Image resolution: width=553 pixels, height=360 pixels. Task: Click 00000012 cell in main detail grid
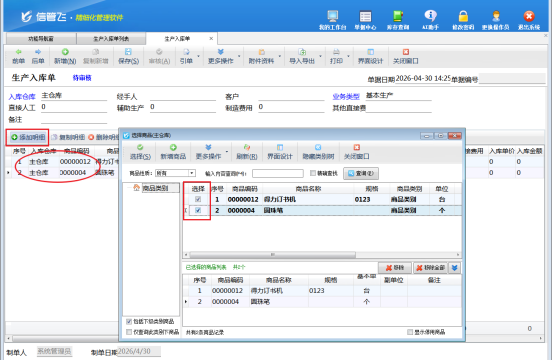point(75,161)
